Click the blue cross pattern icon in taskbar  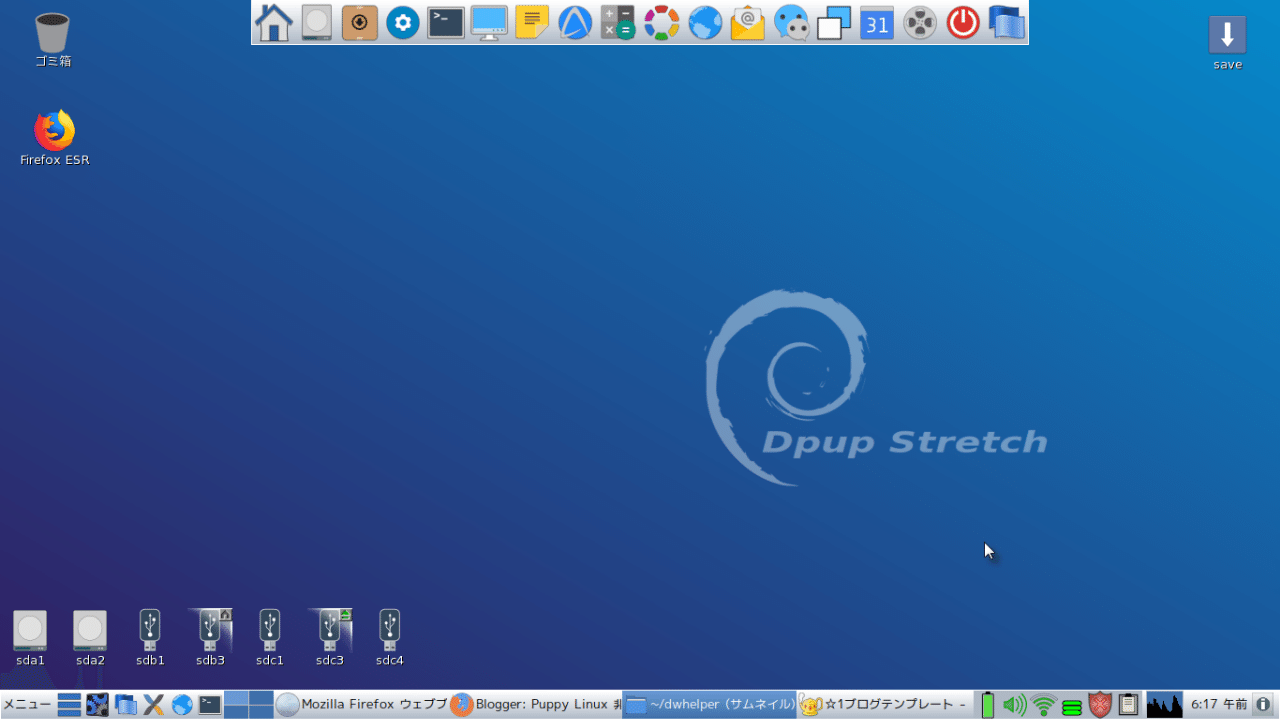97,705
